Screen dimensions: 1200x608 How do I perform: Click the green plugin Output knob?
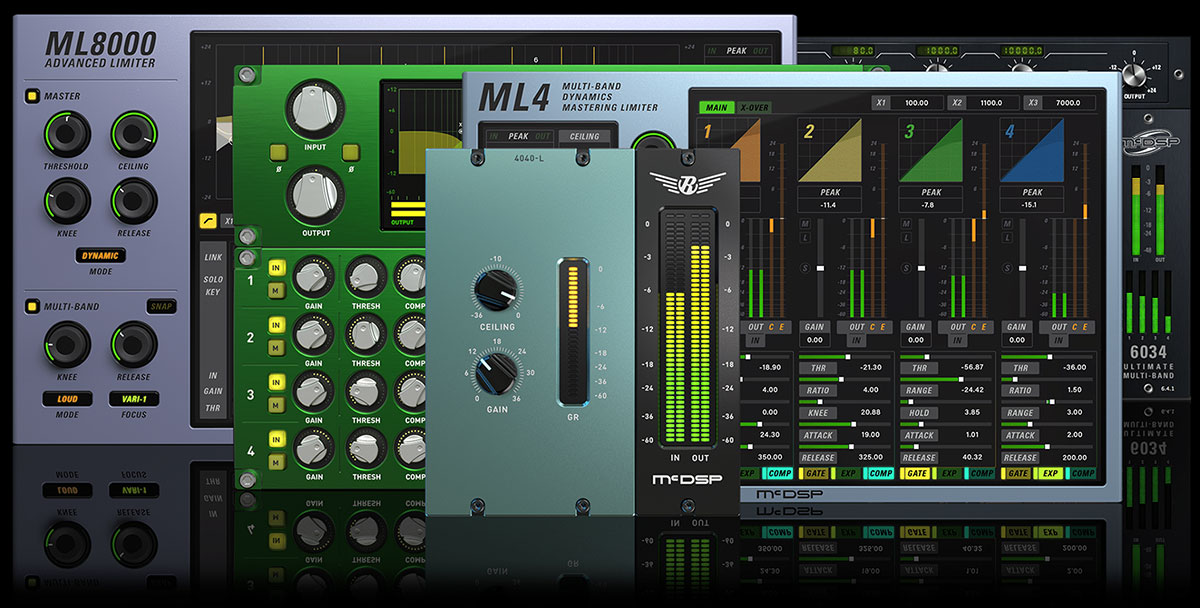click(314, 193)
